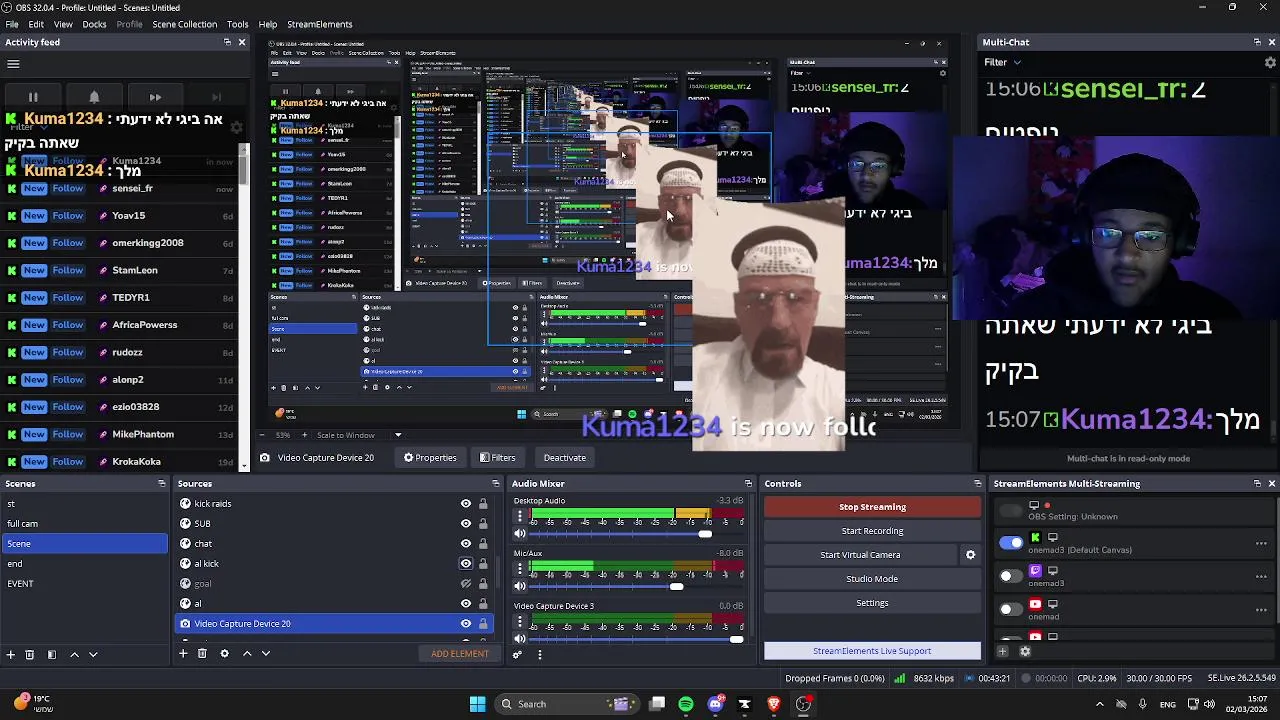The height and width of the screenshot is (720, 1280).
Task: Open the Activity feed hamburger menu
Action: coord(13,64)
